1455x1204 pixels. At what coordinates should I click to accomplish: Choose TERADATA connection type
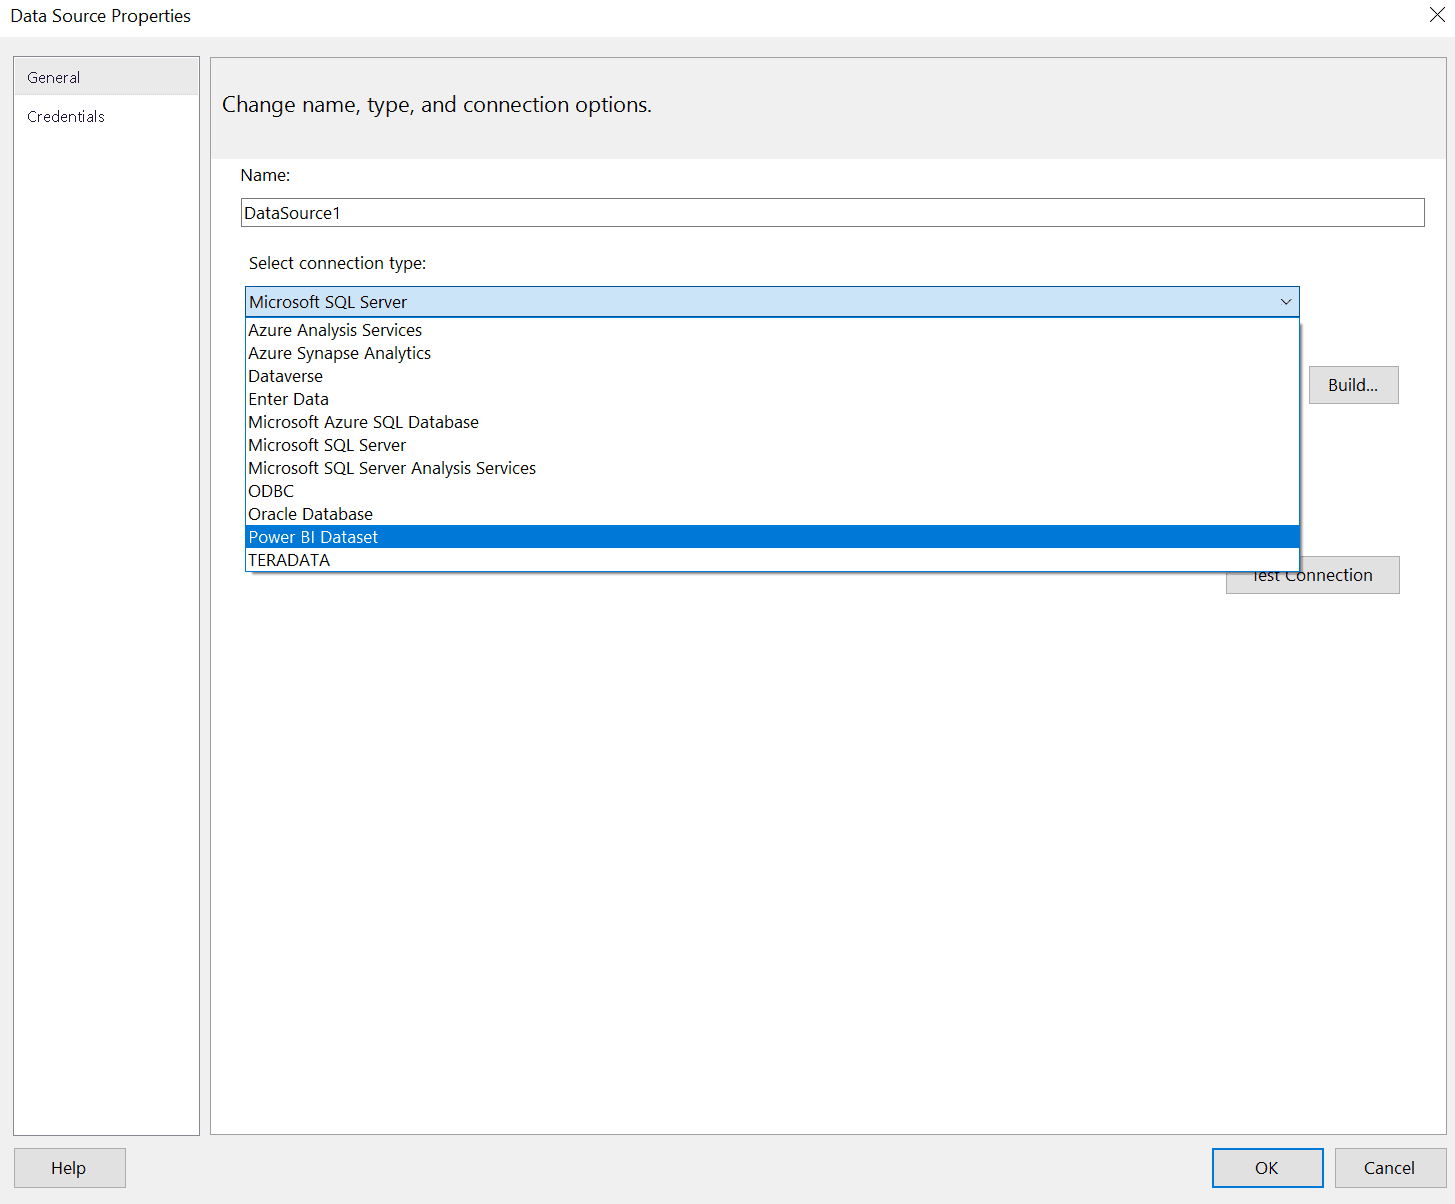click(x=290, y=560)
